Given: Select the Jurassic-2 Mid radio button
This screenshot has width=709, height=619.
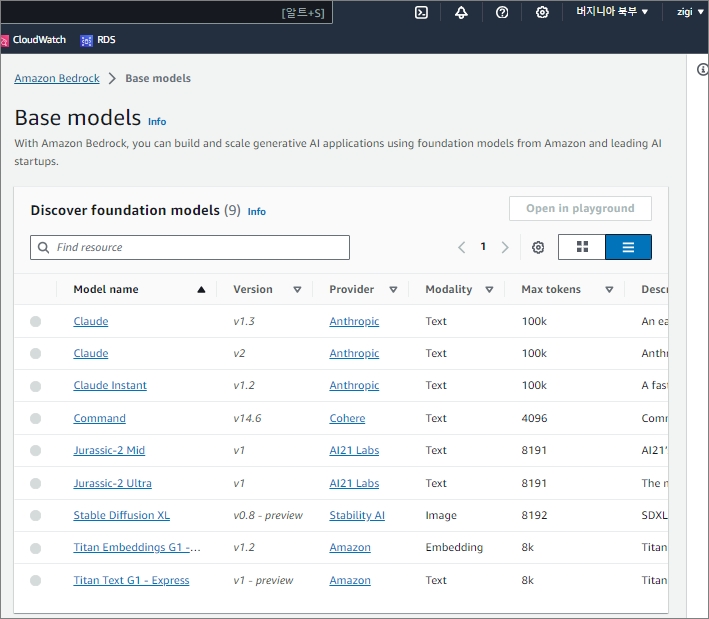Looking at the screenshot, I should 35,451.
